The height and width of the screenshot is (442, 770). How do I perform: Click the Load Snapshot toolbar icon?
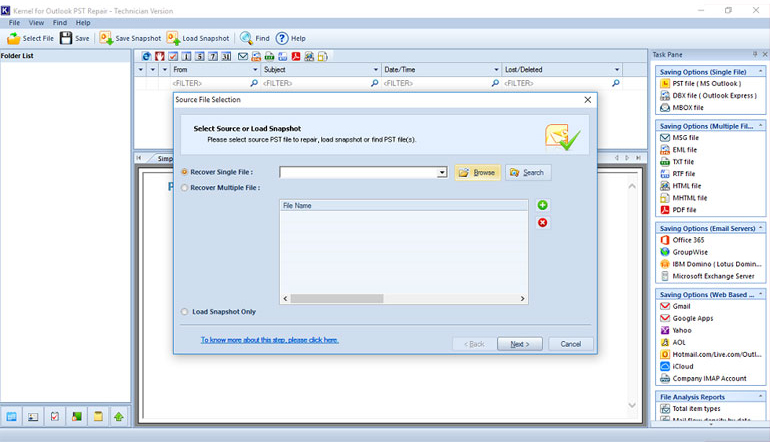[x=173, y=38]
